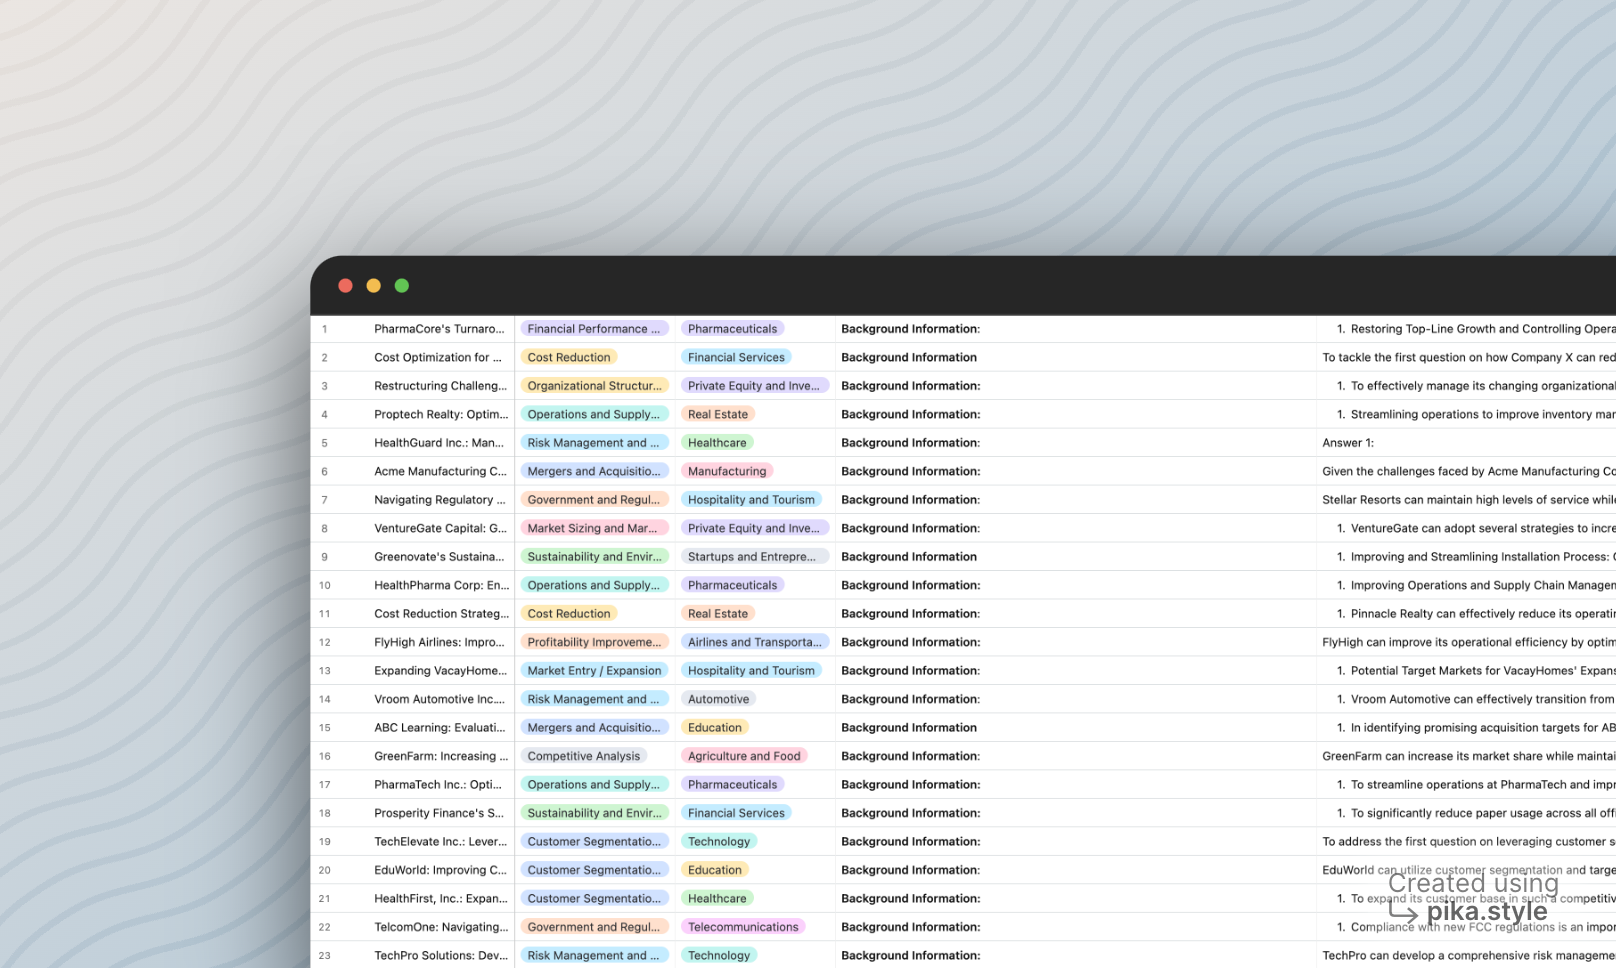Click the 'Market Entry / Expansion' tag
Image resolution: width=1616 pixels, height=968 pixels.
[x=594, y=670]
